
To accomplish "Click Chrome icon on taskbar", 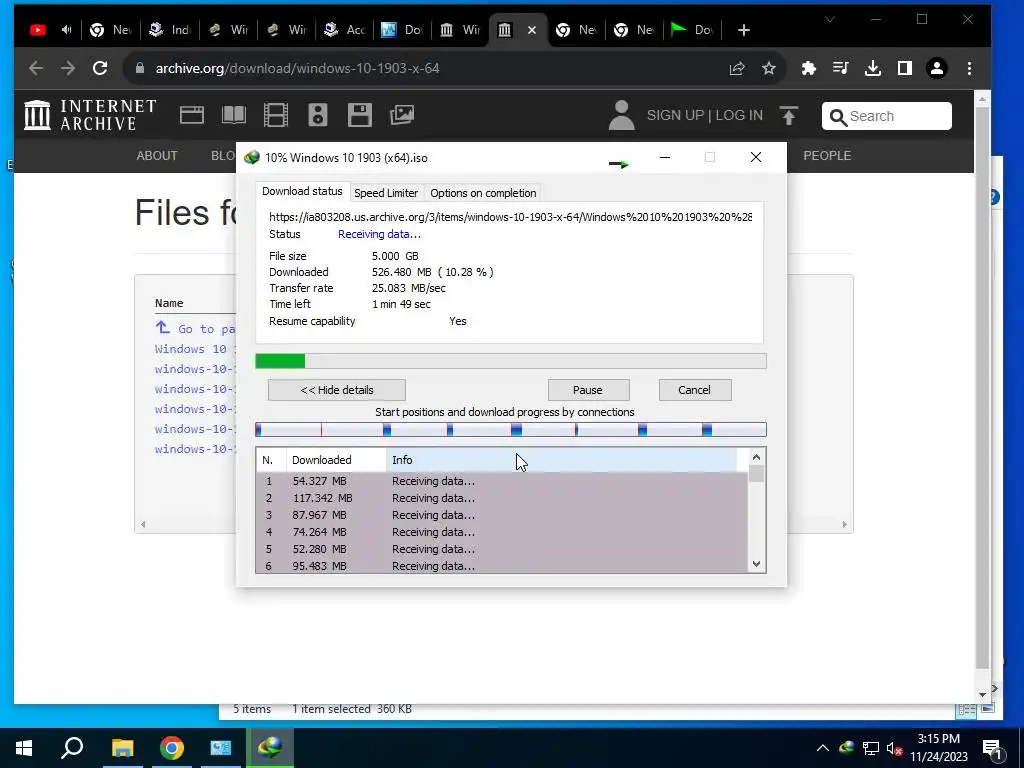I will [172, 748].
